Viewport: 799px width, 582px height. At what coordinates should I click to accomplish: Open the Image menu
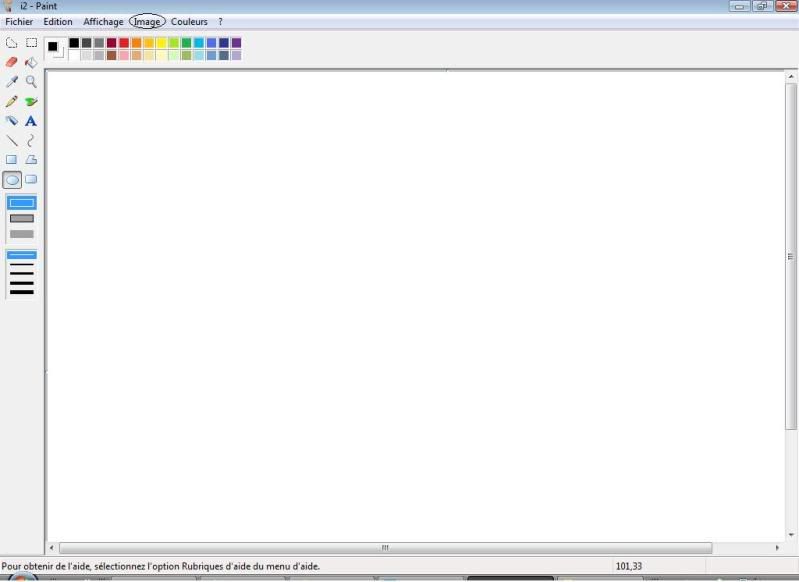147,22
